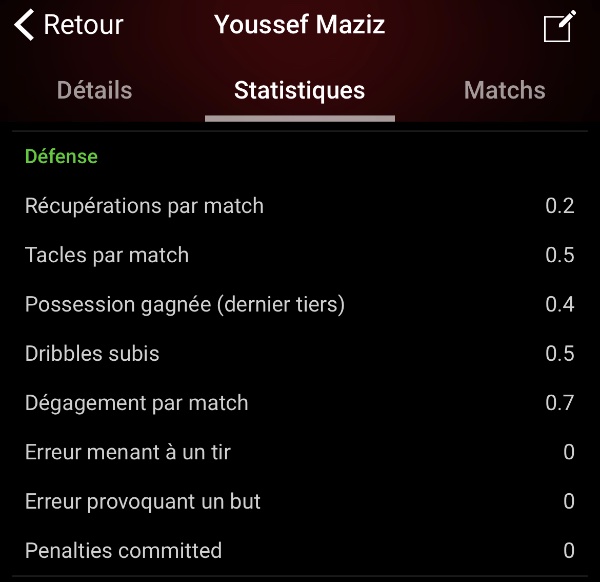Open the Matchs tab

(x=504, y=90)
